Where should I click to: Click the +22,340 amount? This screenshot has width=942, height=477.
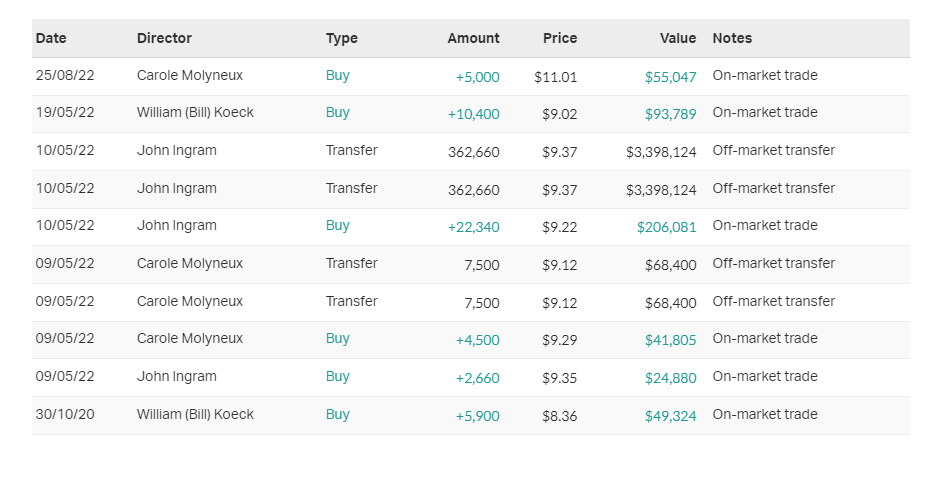(473, 227)
